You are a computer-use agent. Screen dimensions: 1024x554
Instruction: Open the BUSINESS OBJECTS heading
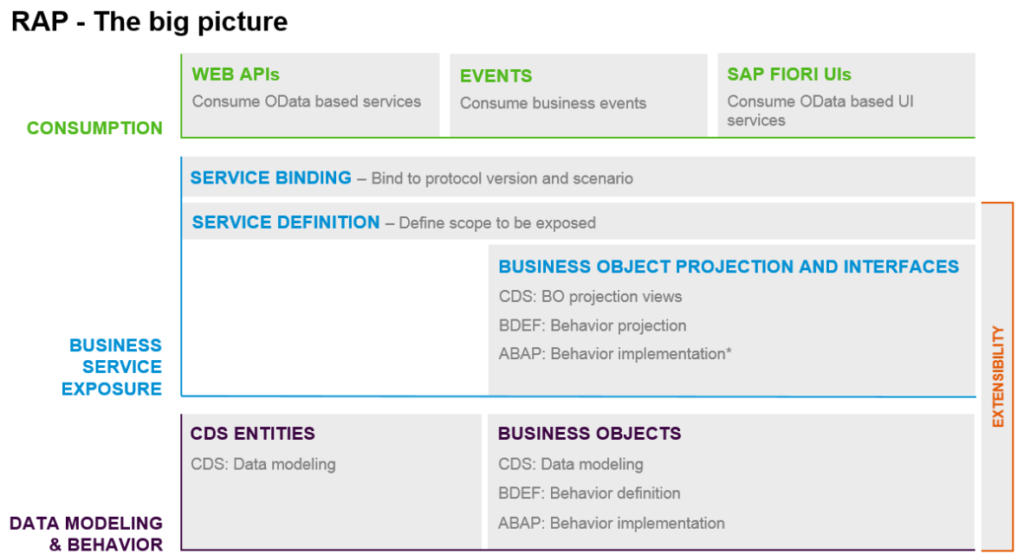pyautogui.click(x=589, y=434)
